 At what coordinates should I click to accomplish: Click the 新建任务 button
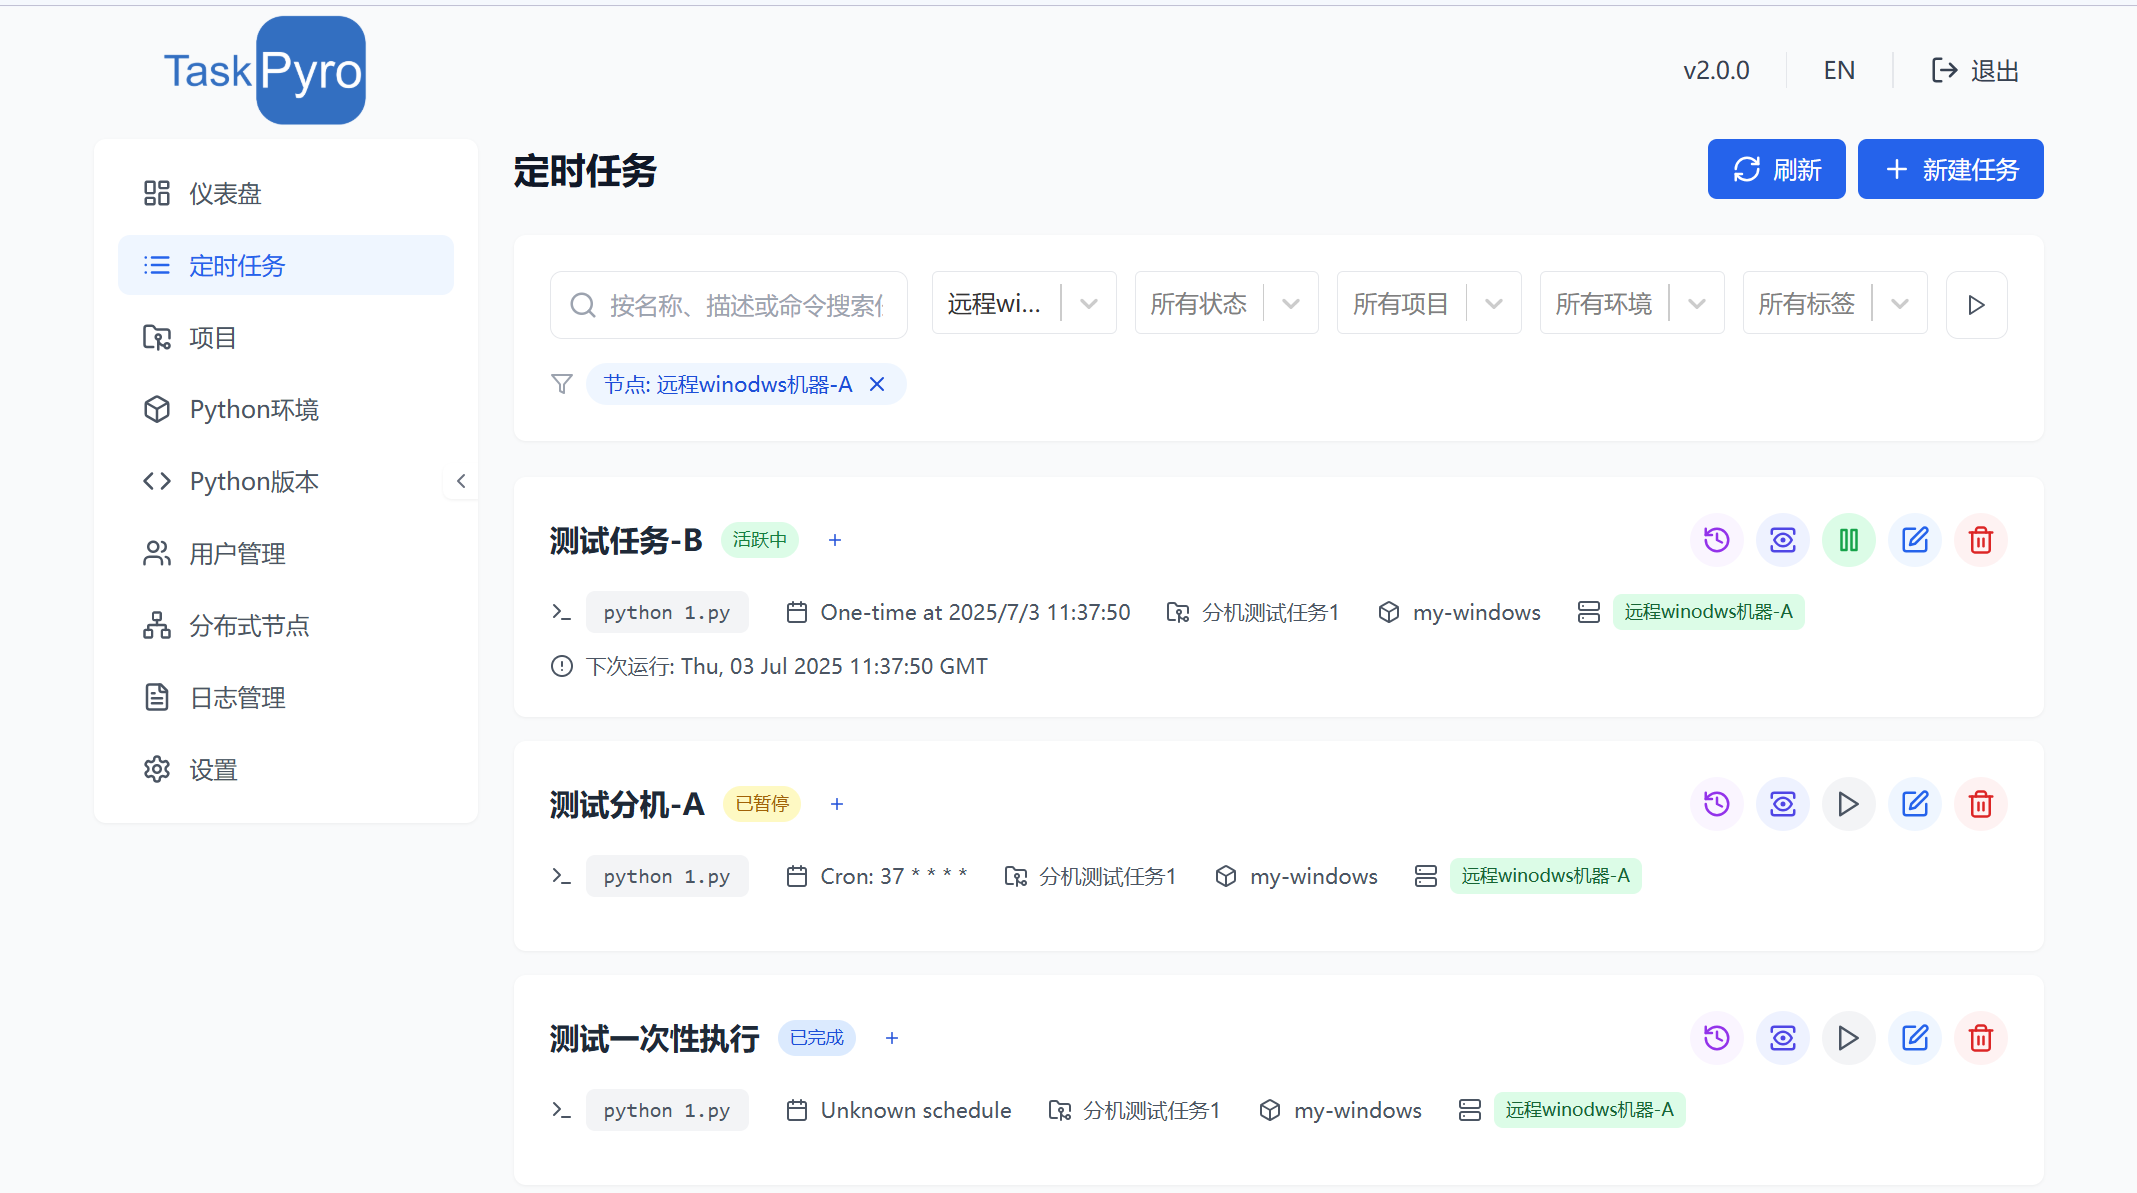click(1950, 169)
